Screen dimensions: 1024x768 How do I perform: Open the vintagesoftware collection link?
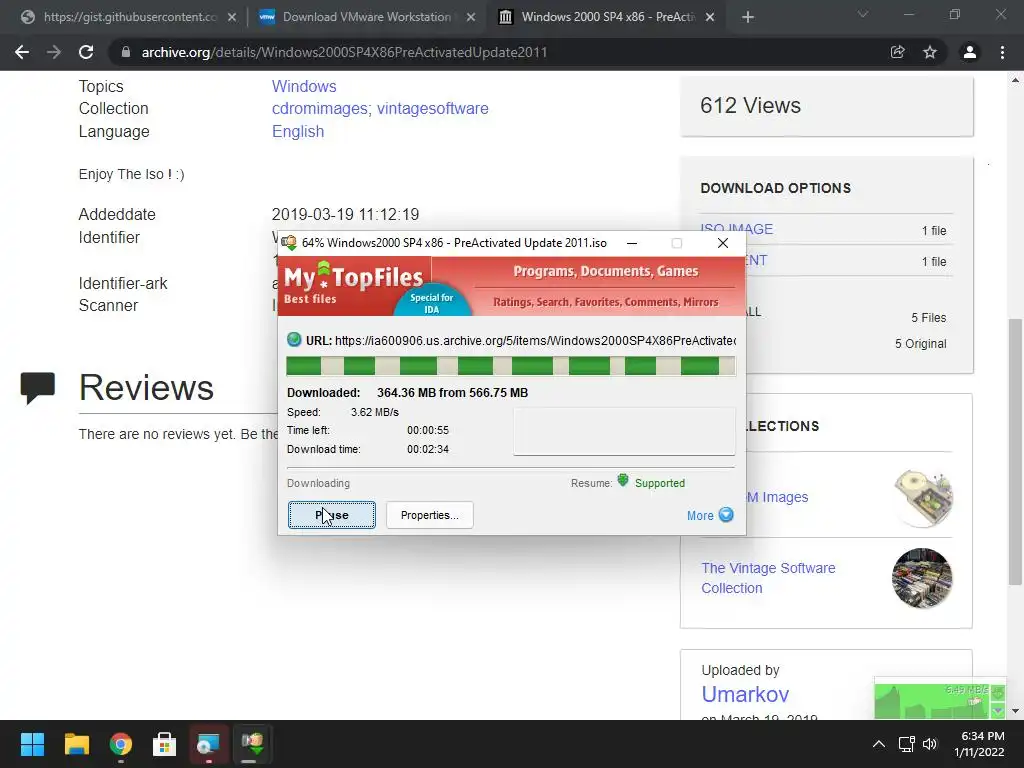click(432, 108)
